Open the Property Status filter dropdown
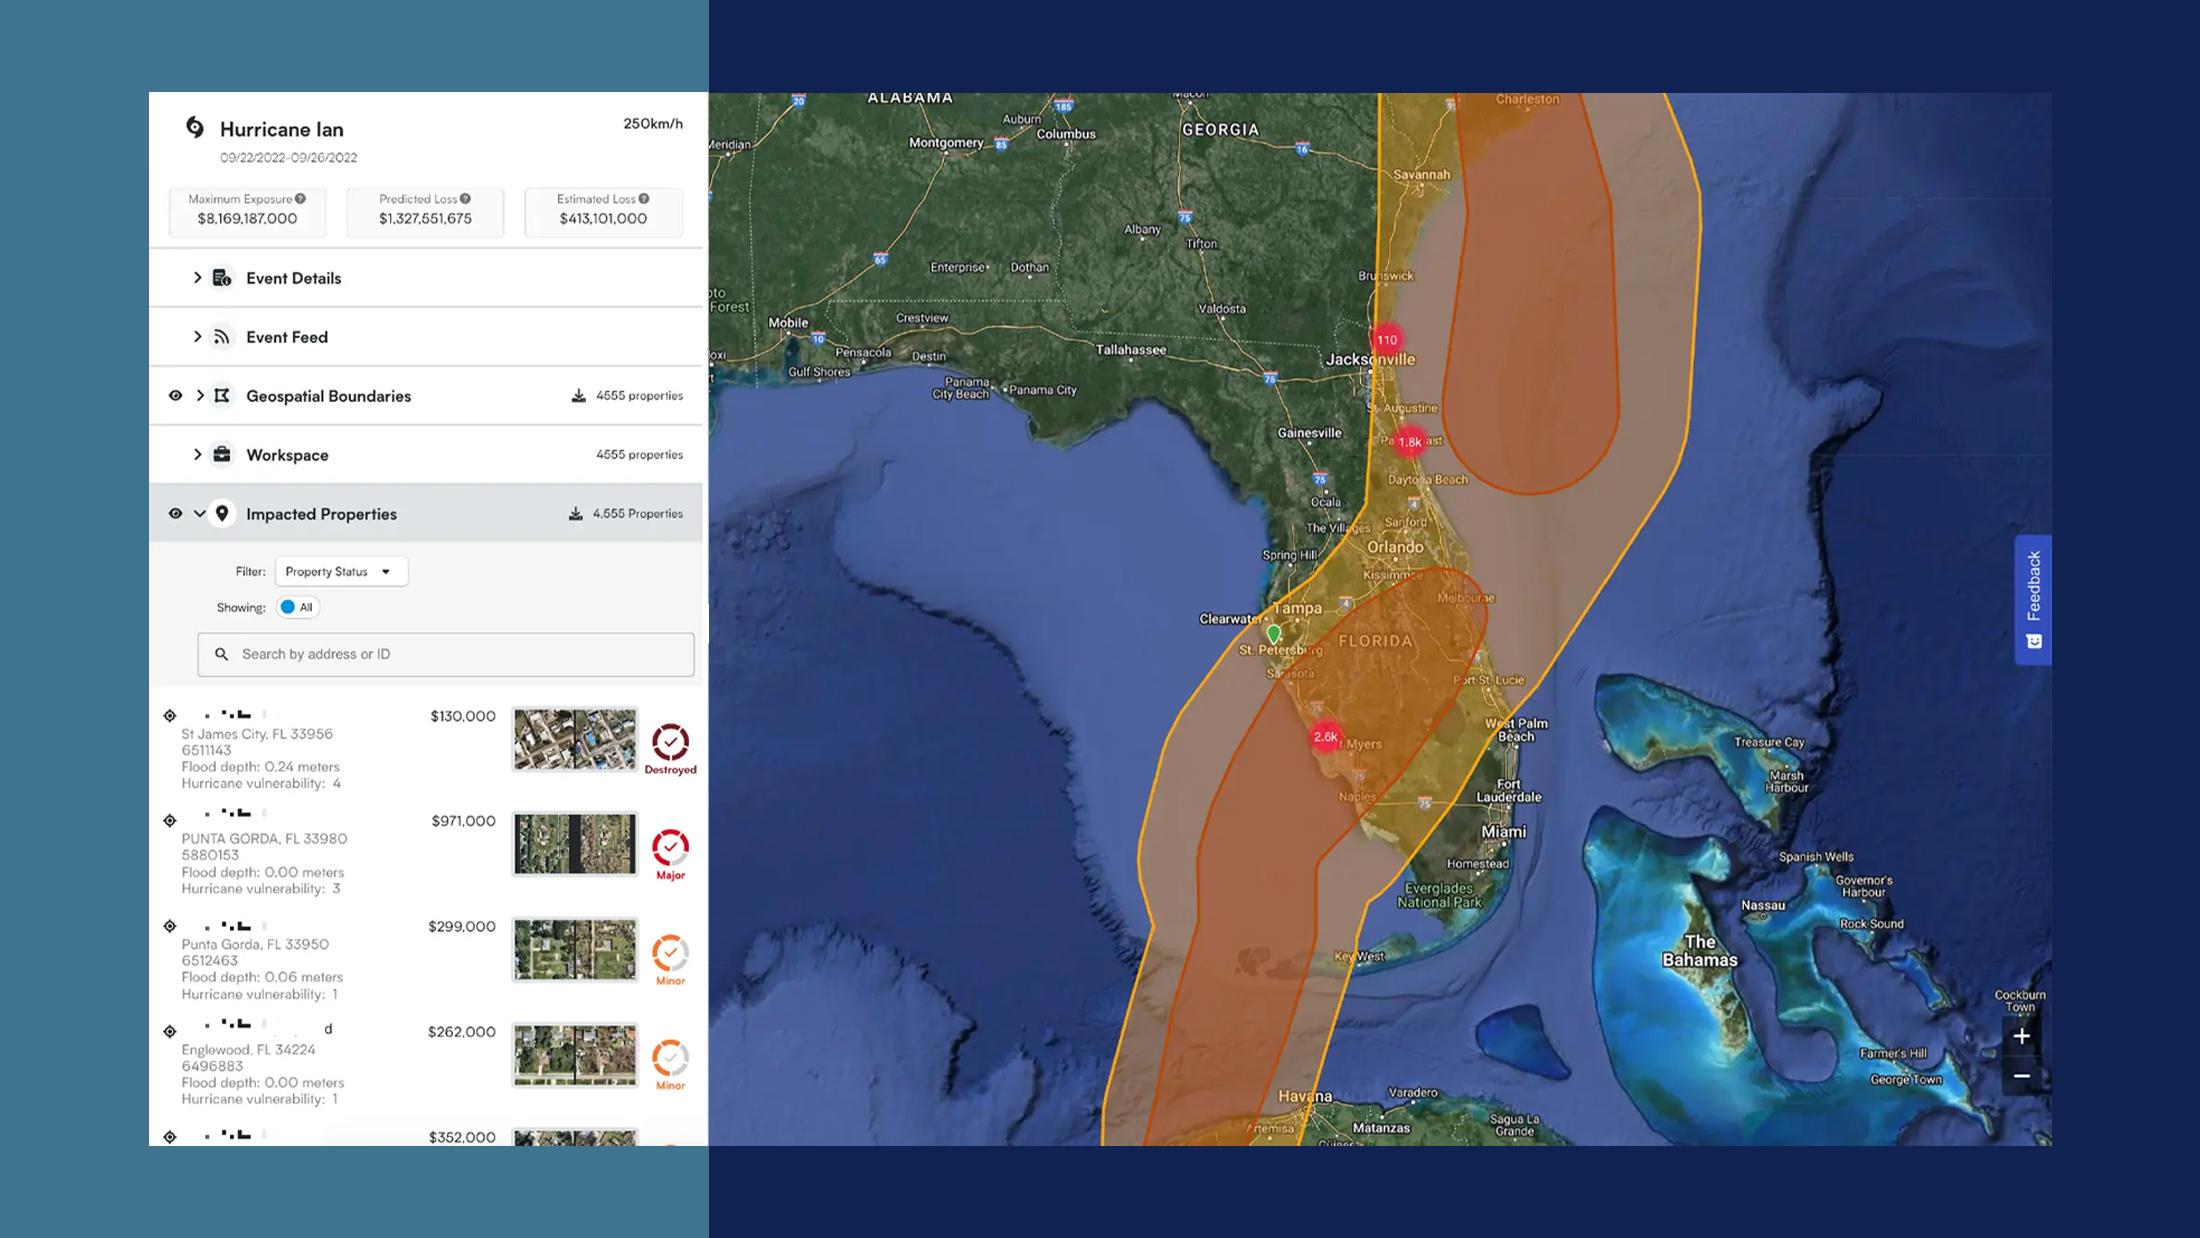 point(340,571)
